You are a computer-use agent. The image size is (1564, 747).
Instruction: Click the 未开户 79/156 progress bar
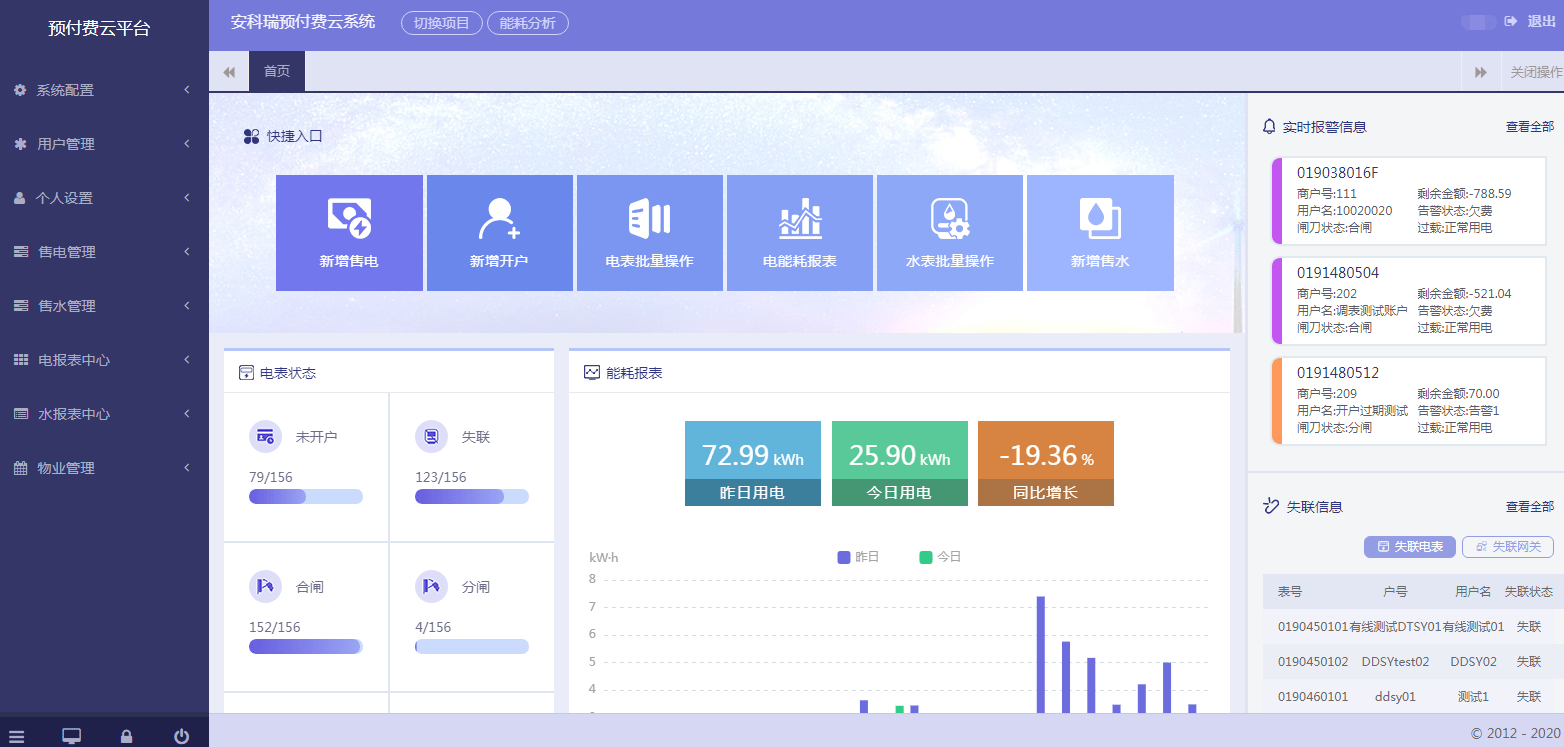click(x=306, y=497)
